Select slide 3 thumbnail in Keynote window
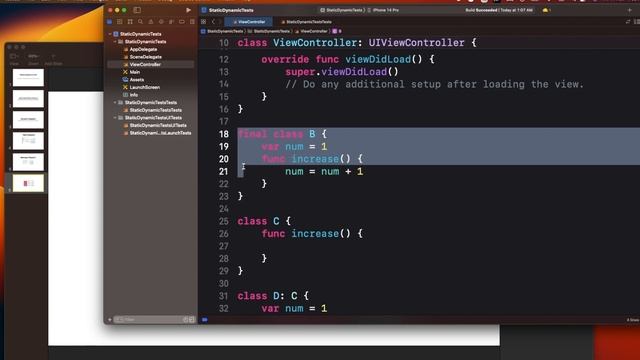The width and height of the screenshot is (640, 360). [28, 120]
